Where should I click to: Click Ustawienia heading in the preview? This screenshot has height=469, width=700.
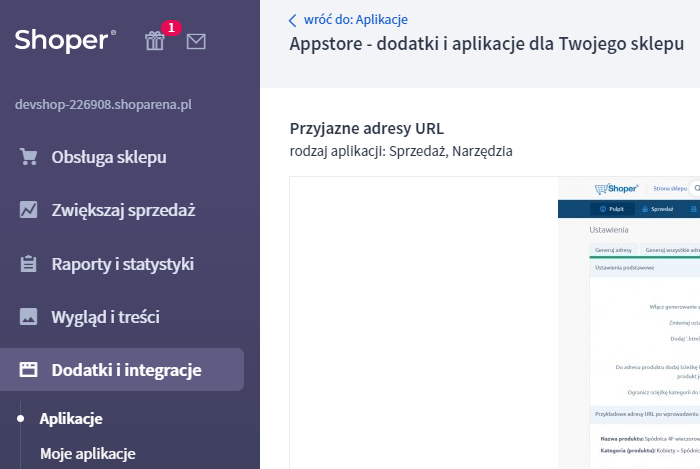point(608,230)
